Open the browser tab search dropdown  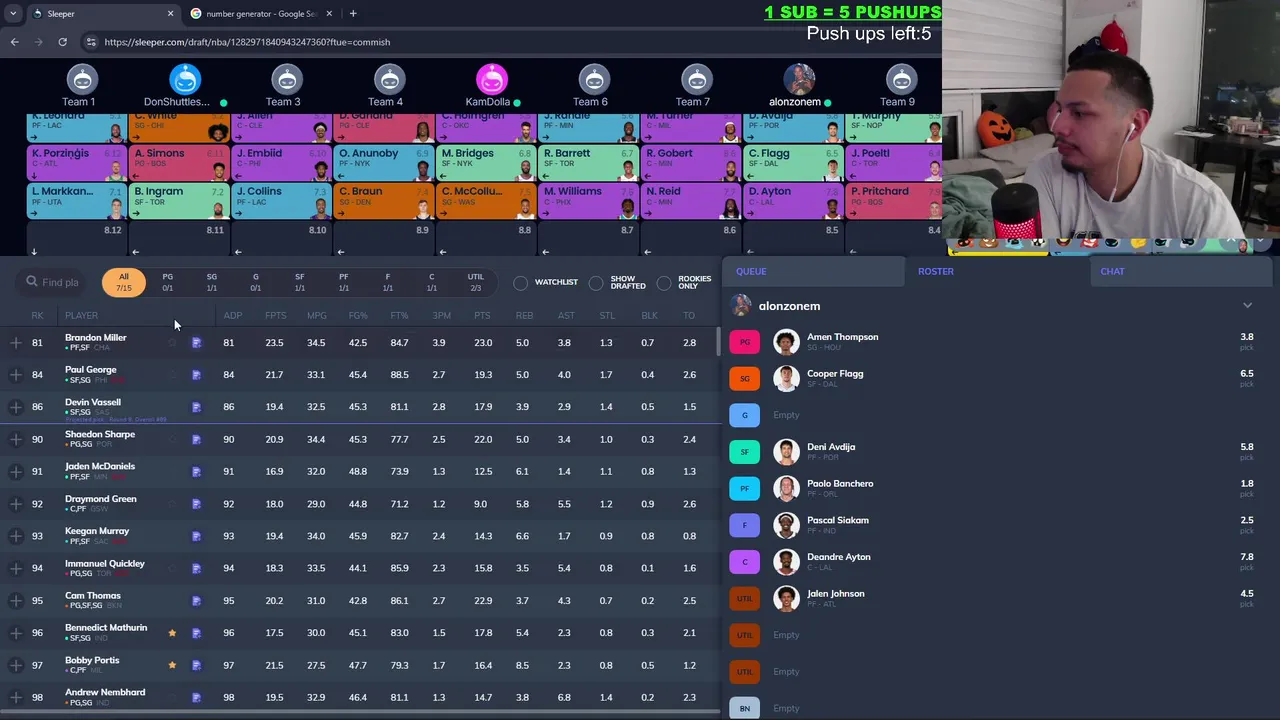coord(13,14)
